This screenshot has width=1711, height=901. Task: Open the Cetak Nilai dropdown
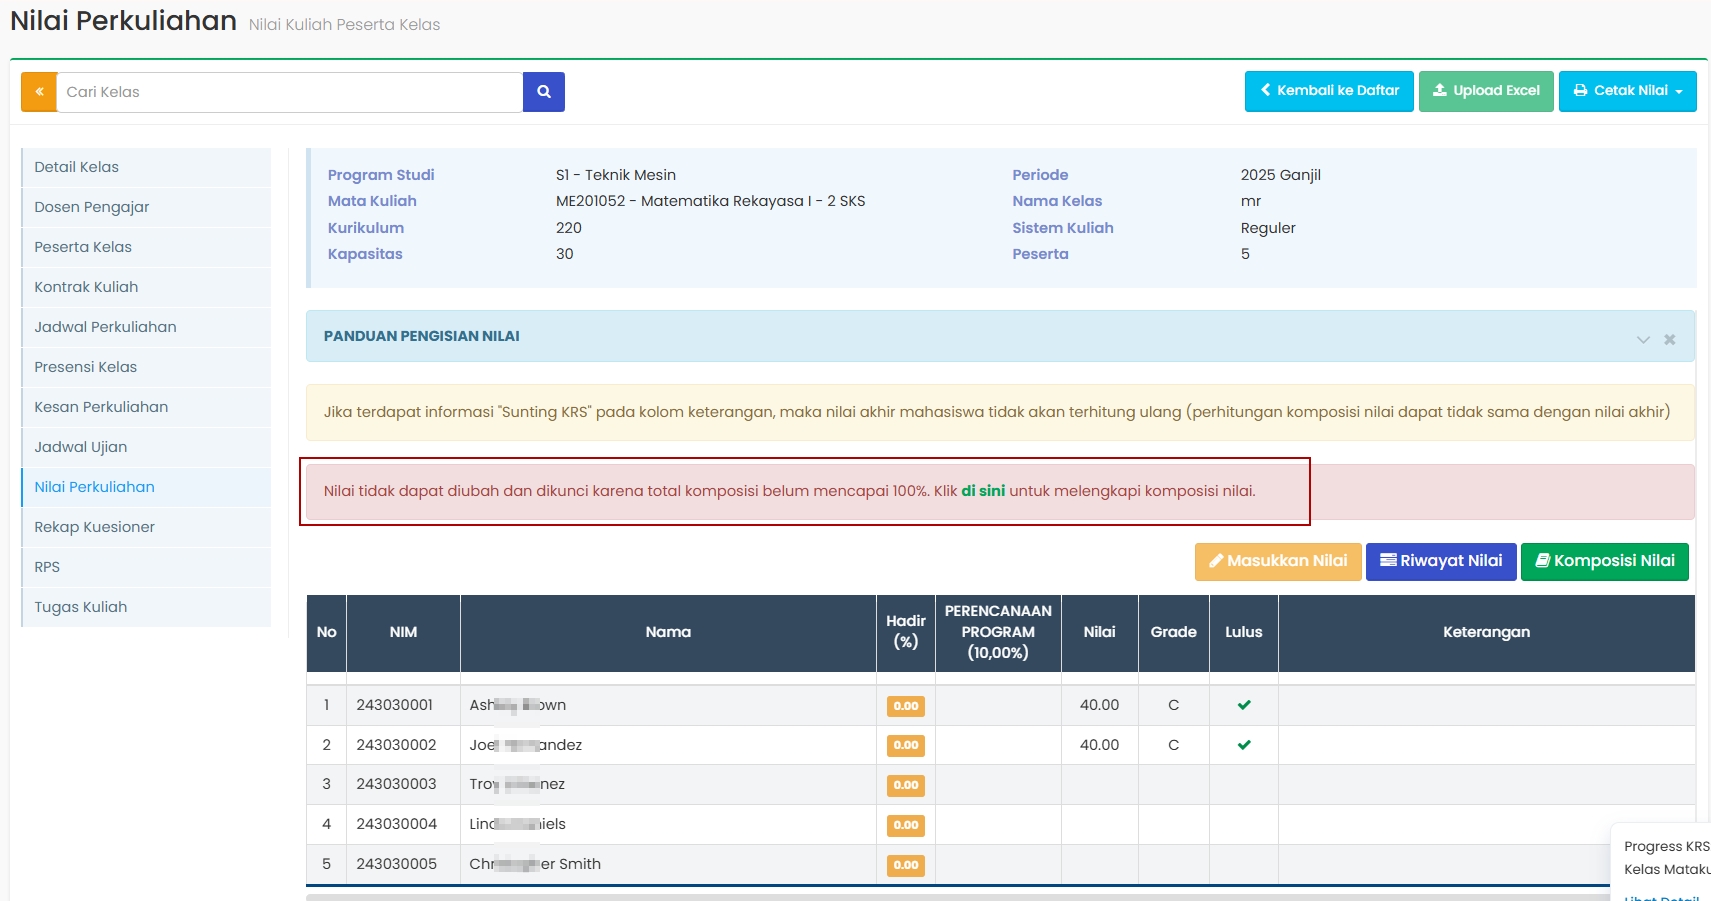pyautogui.click(x=1627, y=91)
